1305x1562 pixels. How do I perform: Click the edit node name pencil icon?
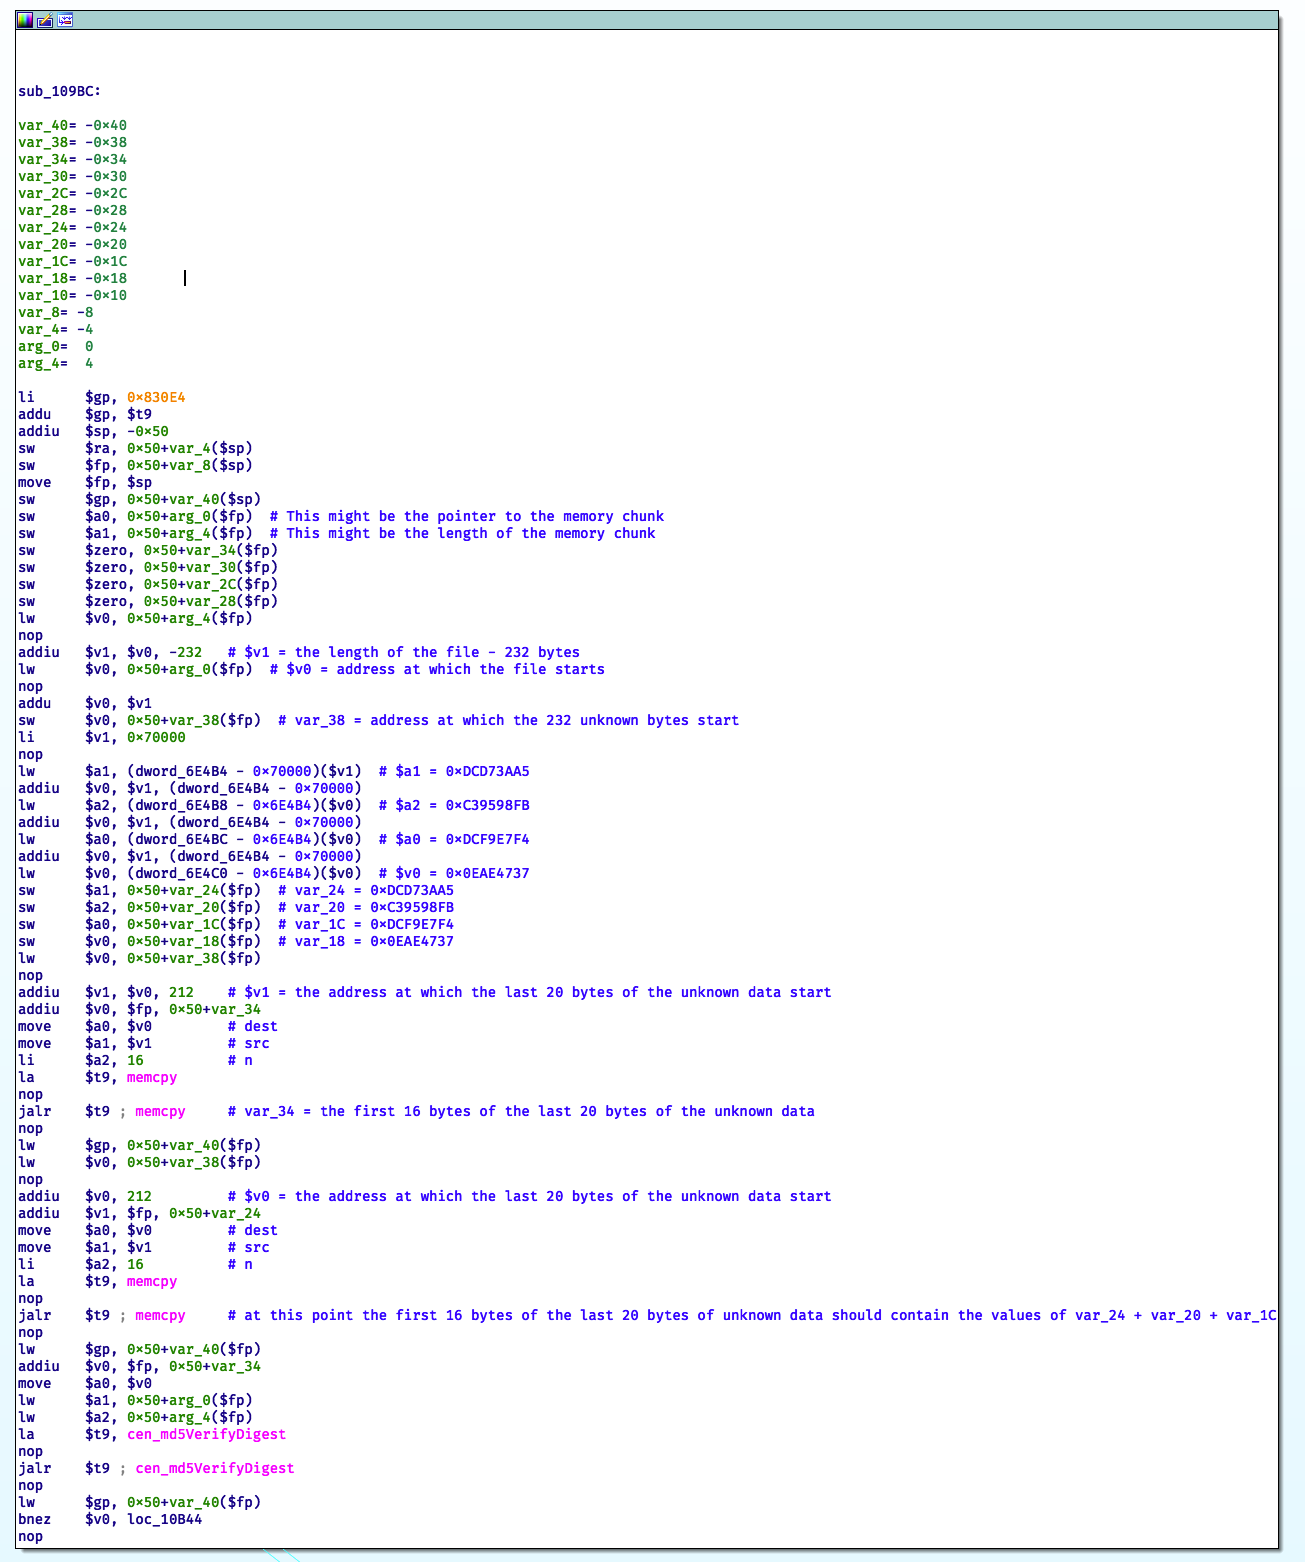click(45, 19)
